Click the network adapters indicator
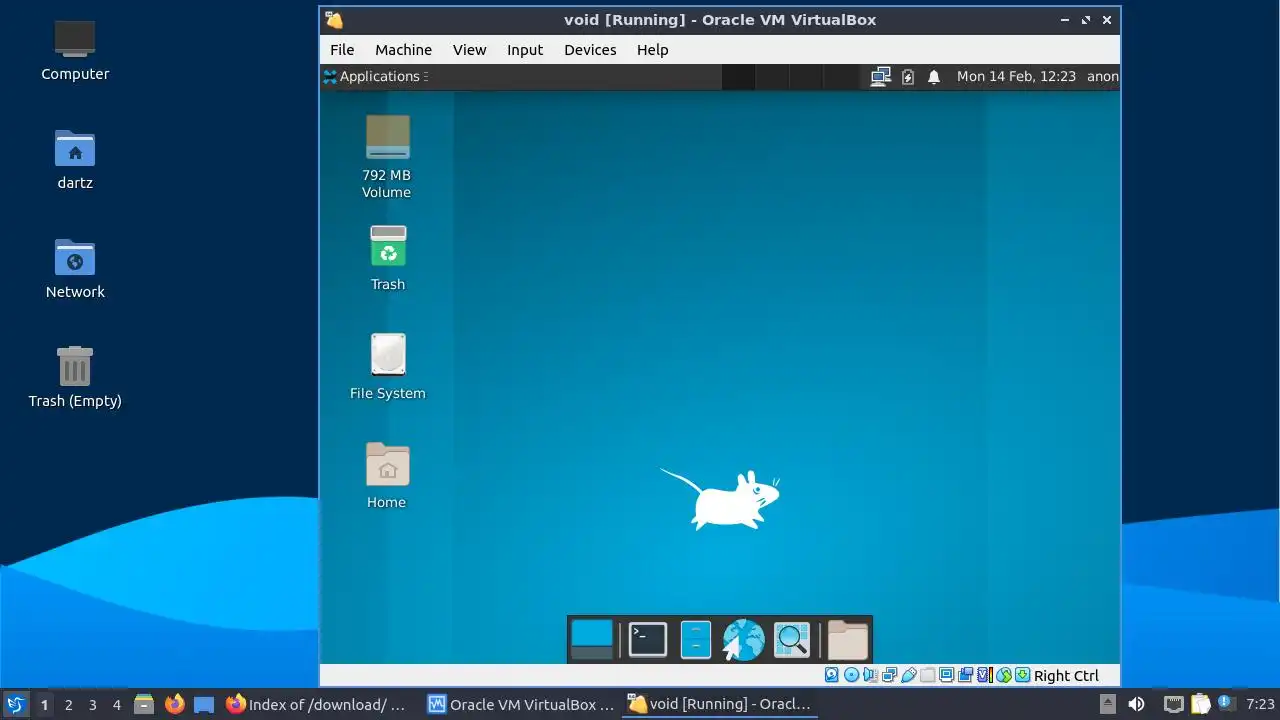 point(890,675)
